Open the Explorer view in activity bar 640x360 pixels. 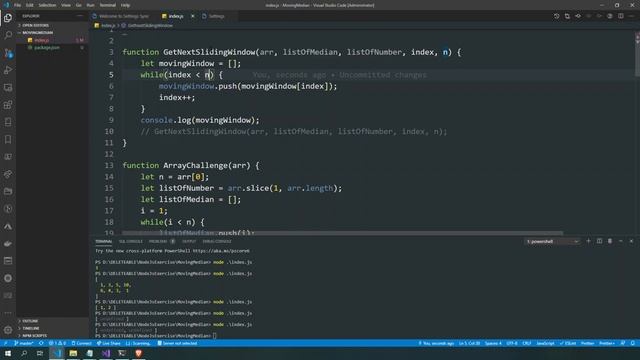click(8, 18)
